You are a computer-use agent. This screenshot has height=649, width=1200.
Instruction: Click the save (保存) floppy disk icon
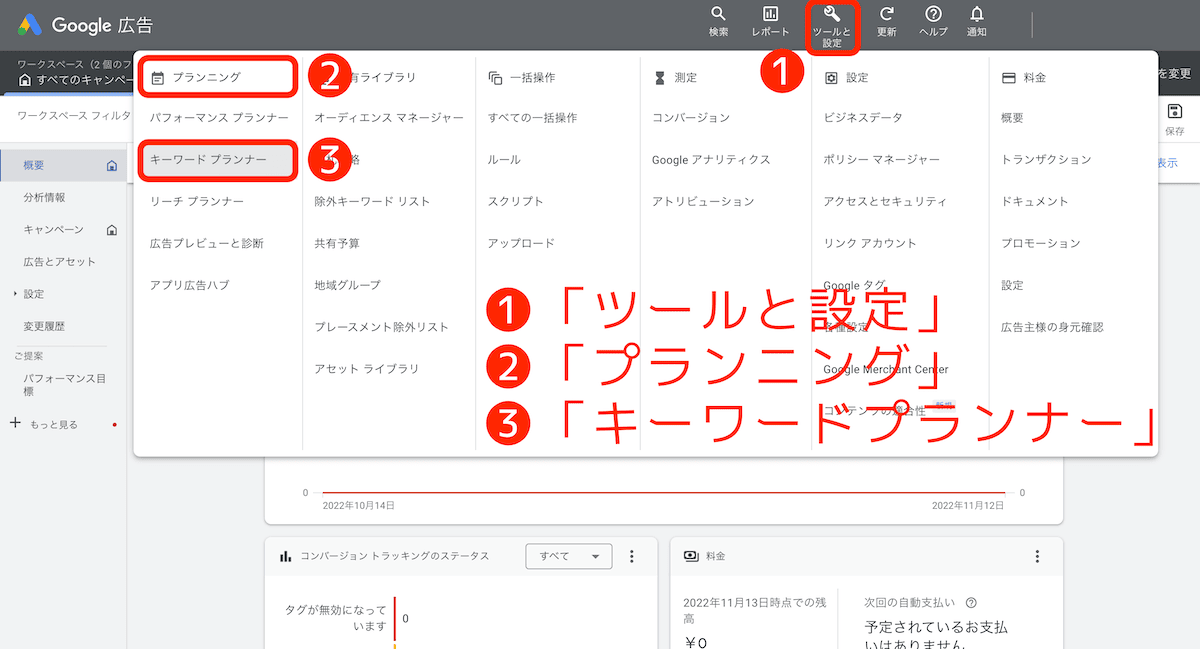(1175, 112)
